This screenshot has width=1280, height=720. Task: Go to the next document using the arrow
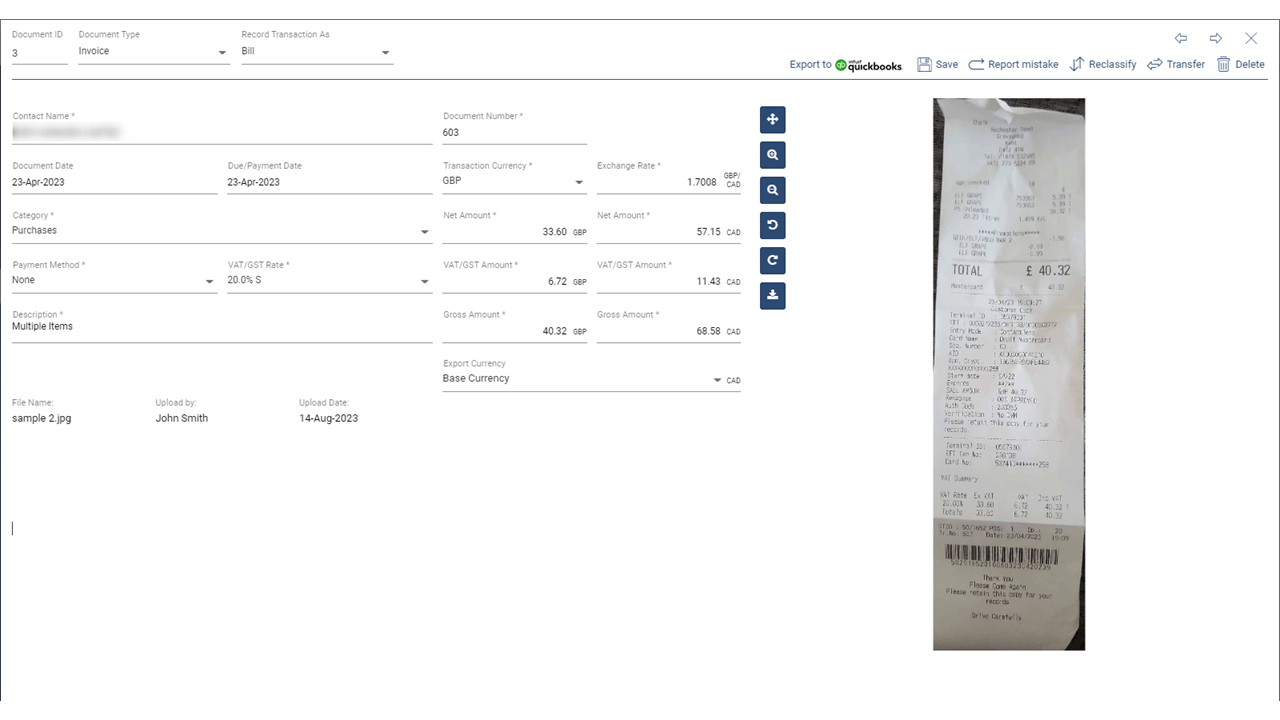click(1215, 38)
